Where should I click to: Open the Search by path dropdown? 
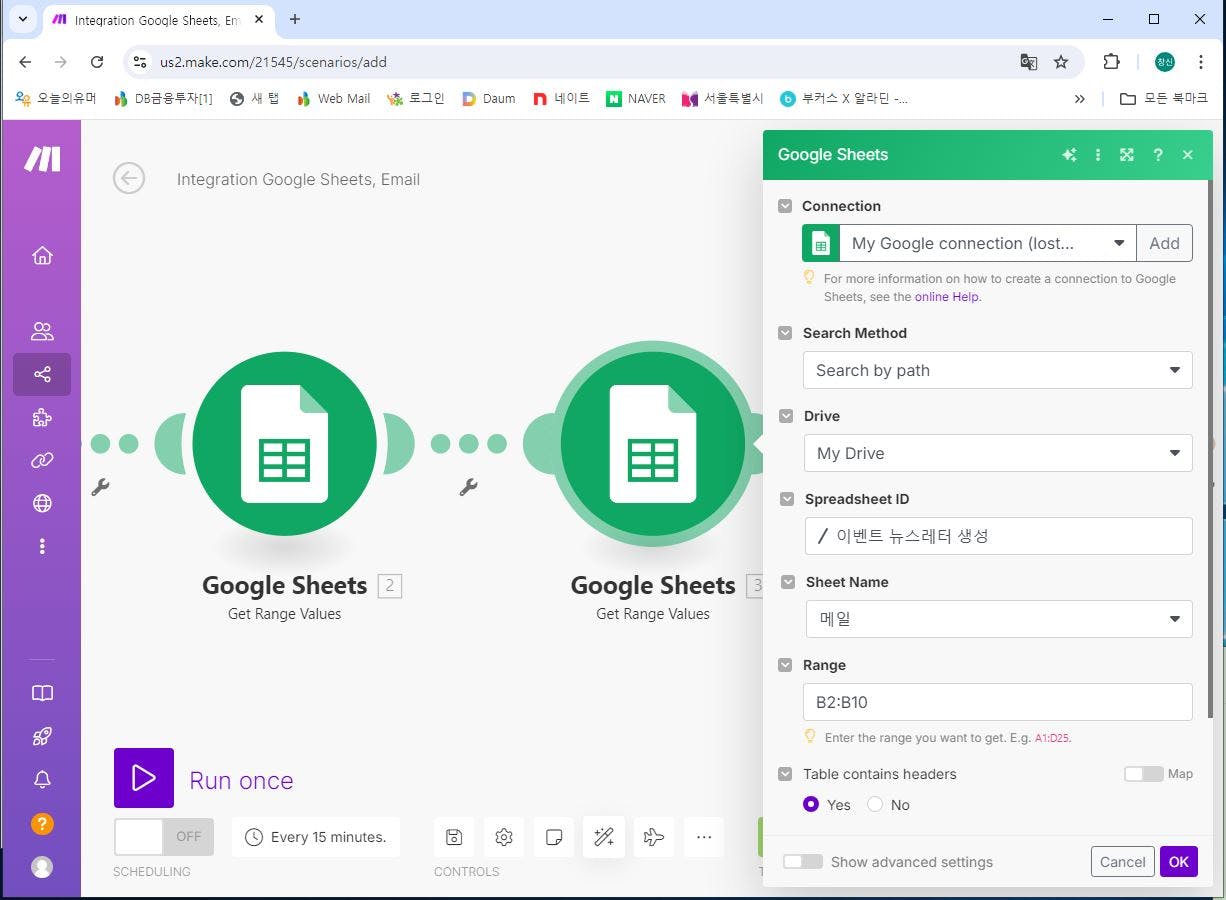coord(998,370)
